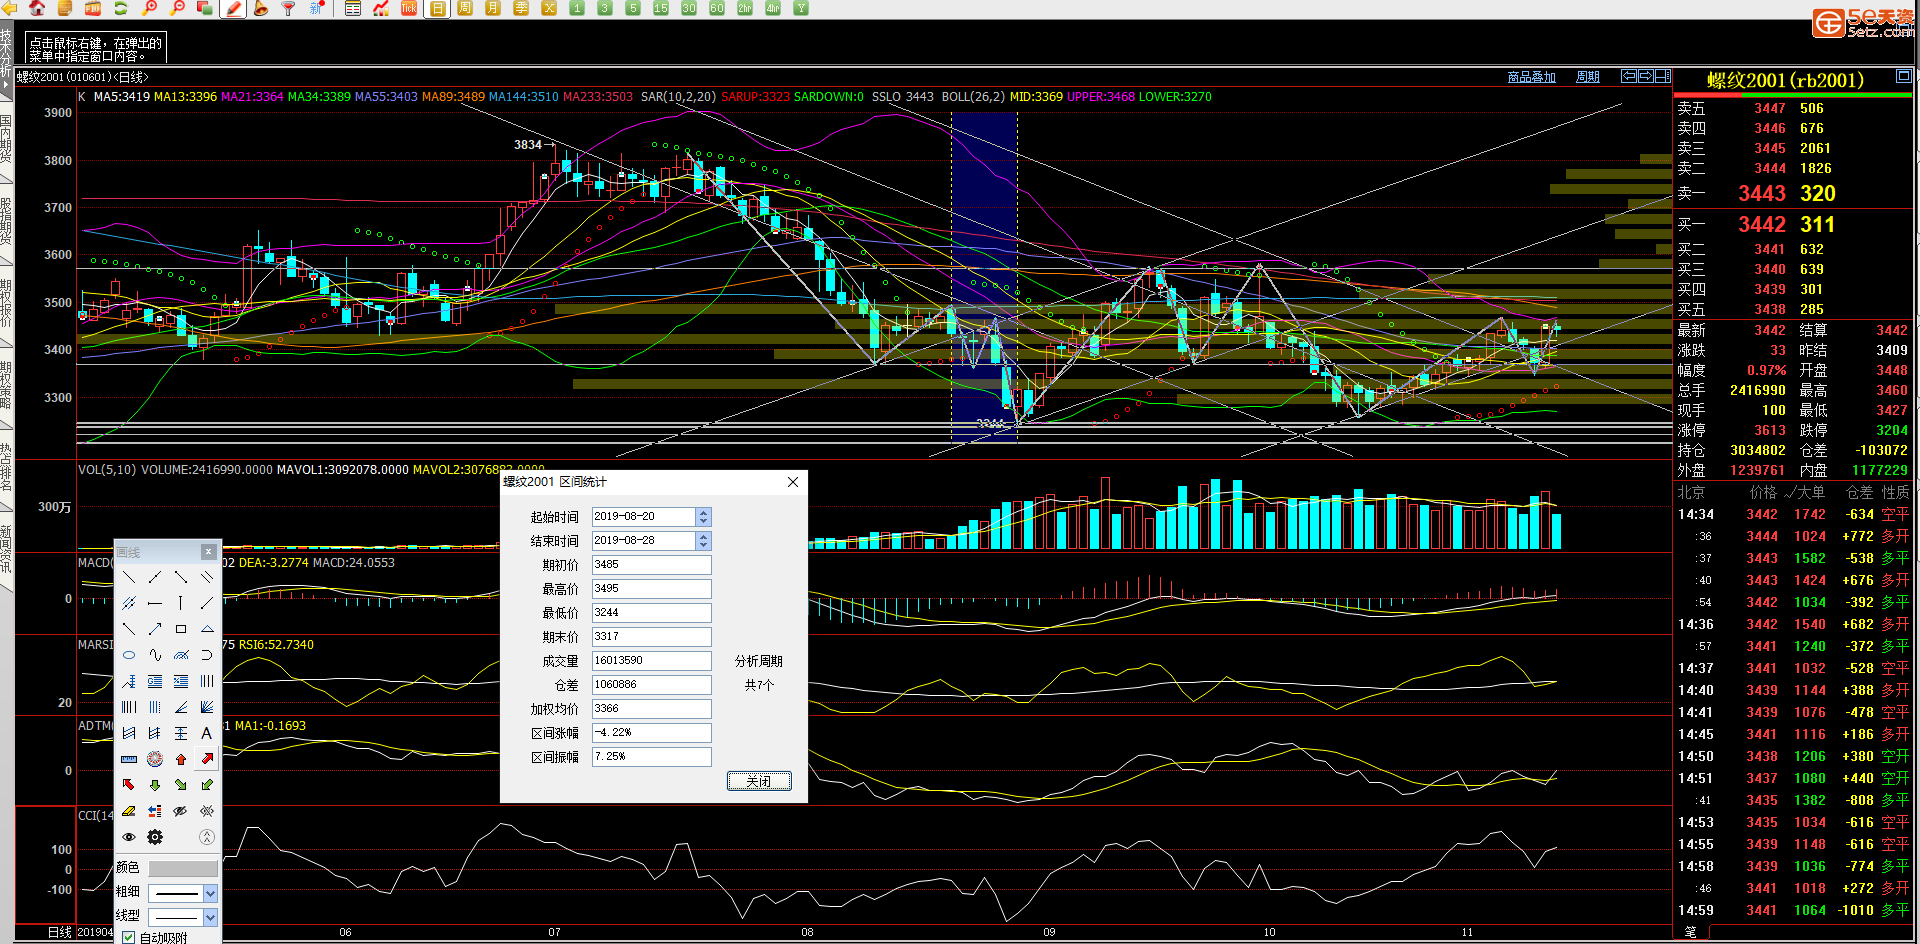The height and width of the screenshot is (944, 1920).
Task: Close the 区间统计 dialog with X
Action: (793, 482)
